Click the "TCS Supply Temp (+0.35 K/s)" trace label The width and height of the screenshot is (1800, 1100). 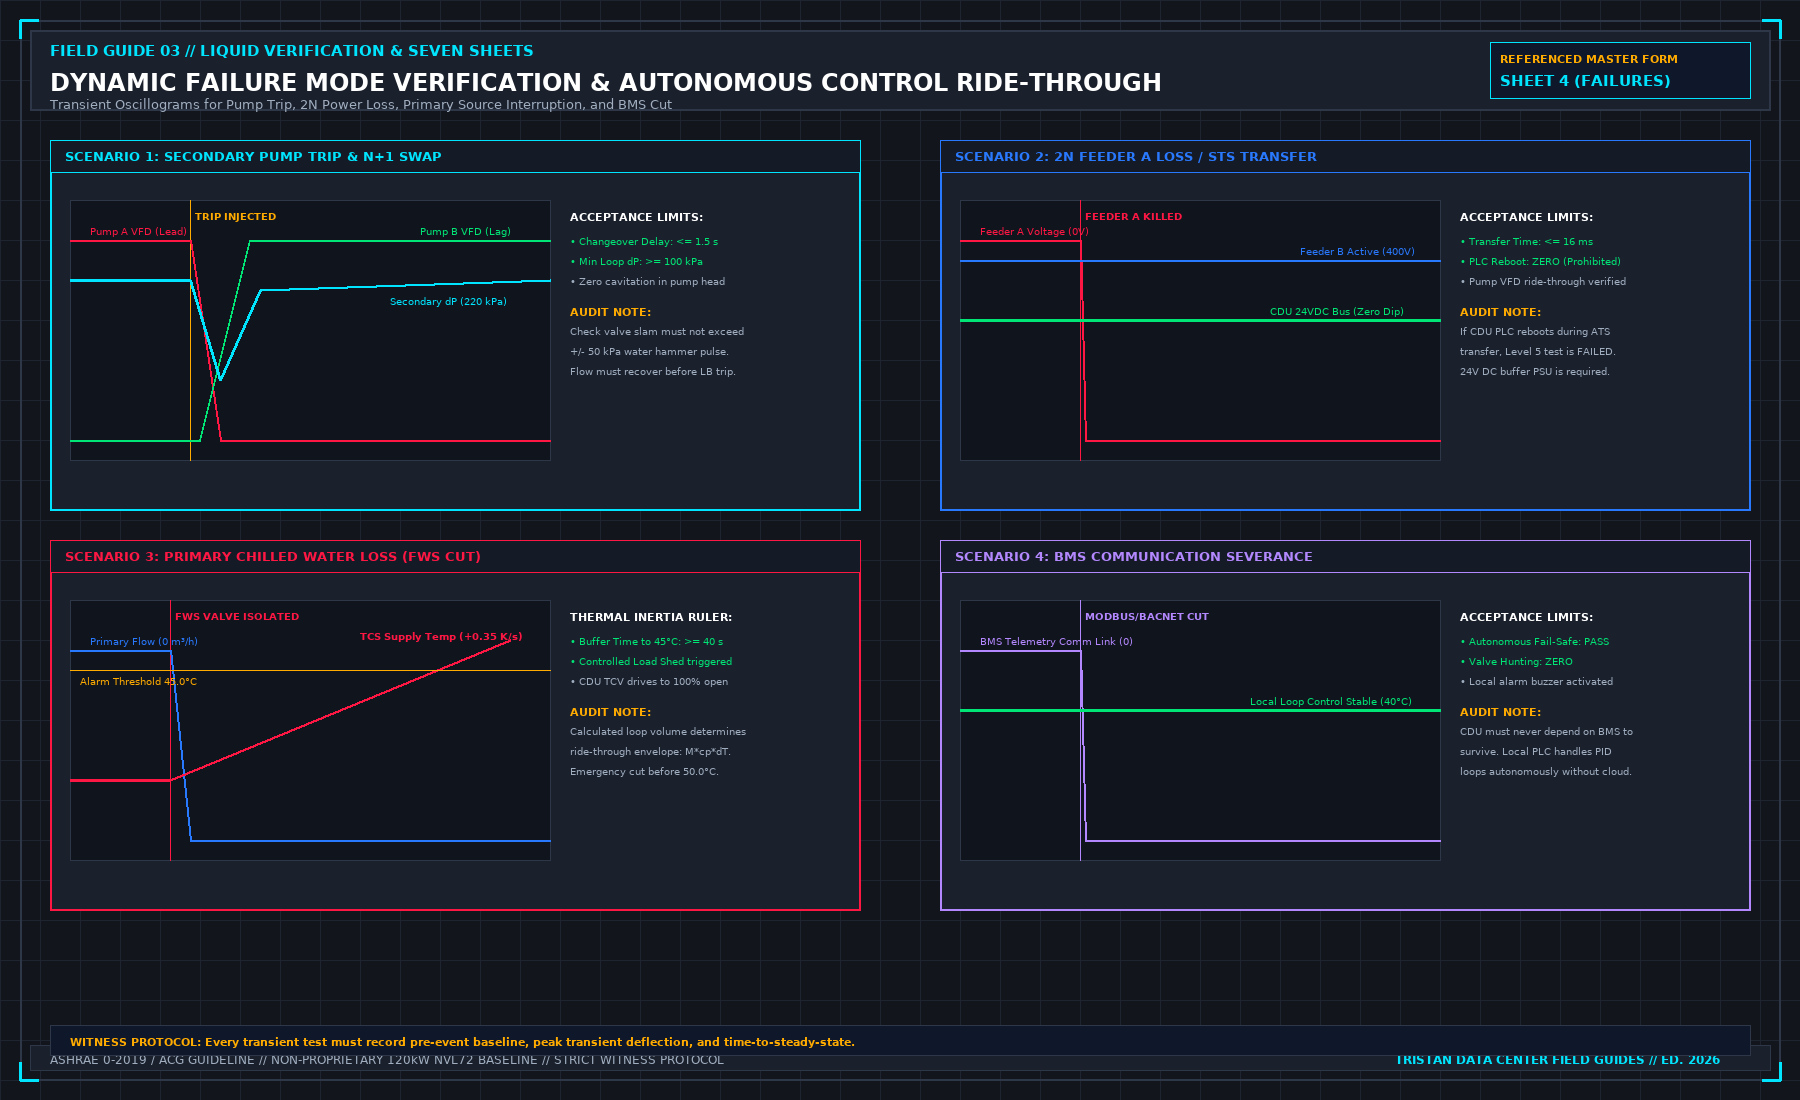[x=441, y=637]
